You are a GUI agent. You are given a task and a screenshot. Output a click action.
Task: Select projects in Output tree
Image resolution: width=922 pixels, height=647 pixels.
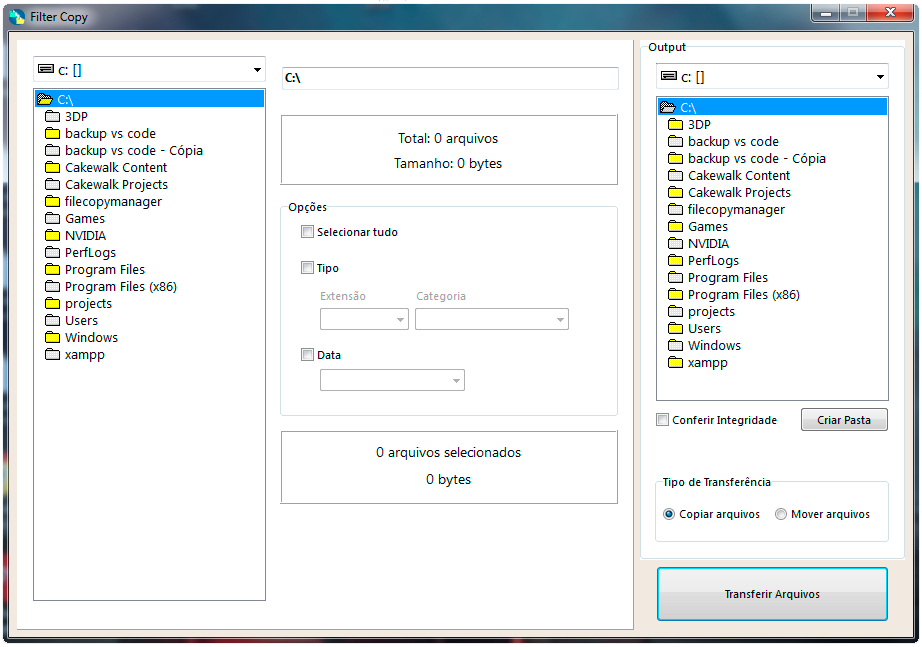(711, 312)
